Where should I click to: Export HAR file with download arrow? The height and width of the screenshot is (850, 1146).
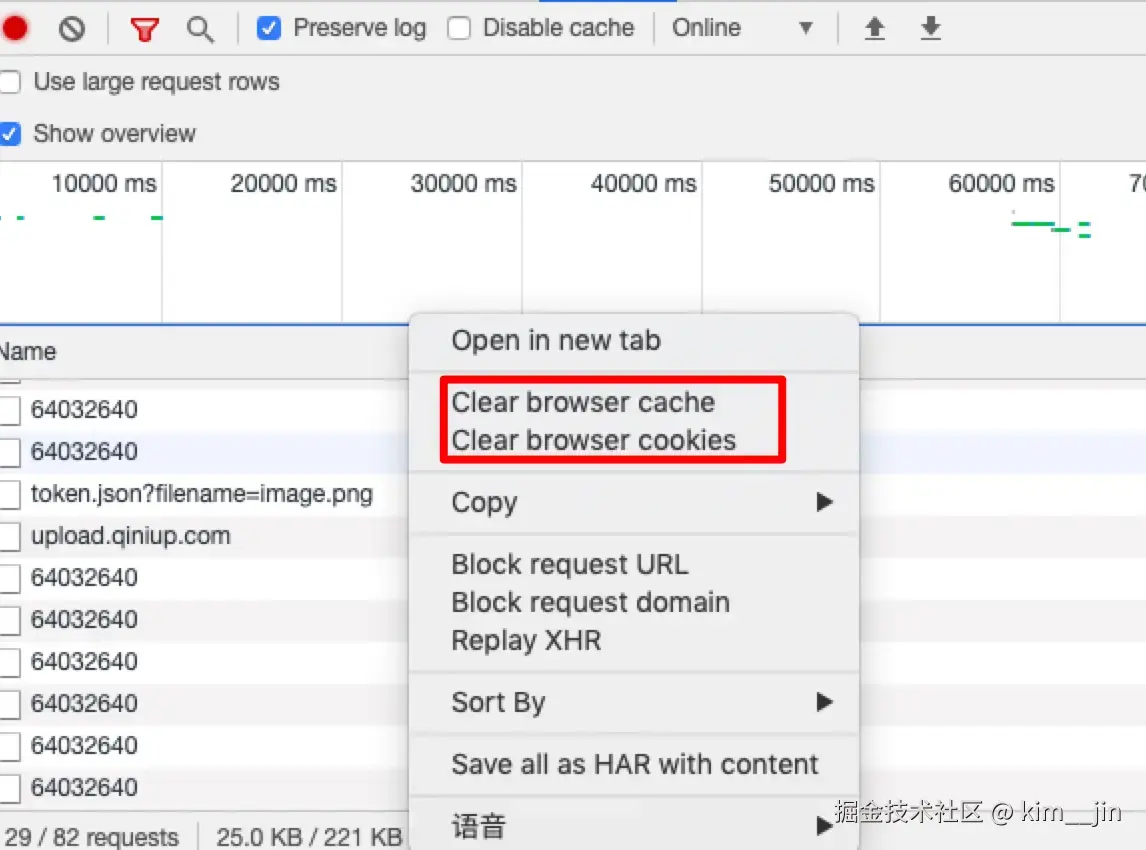click(x=930, y=29)
